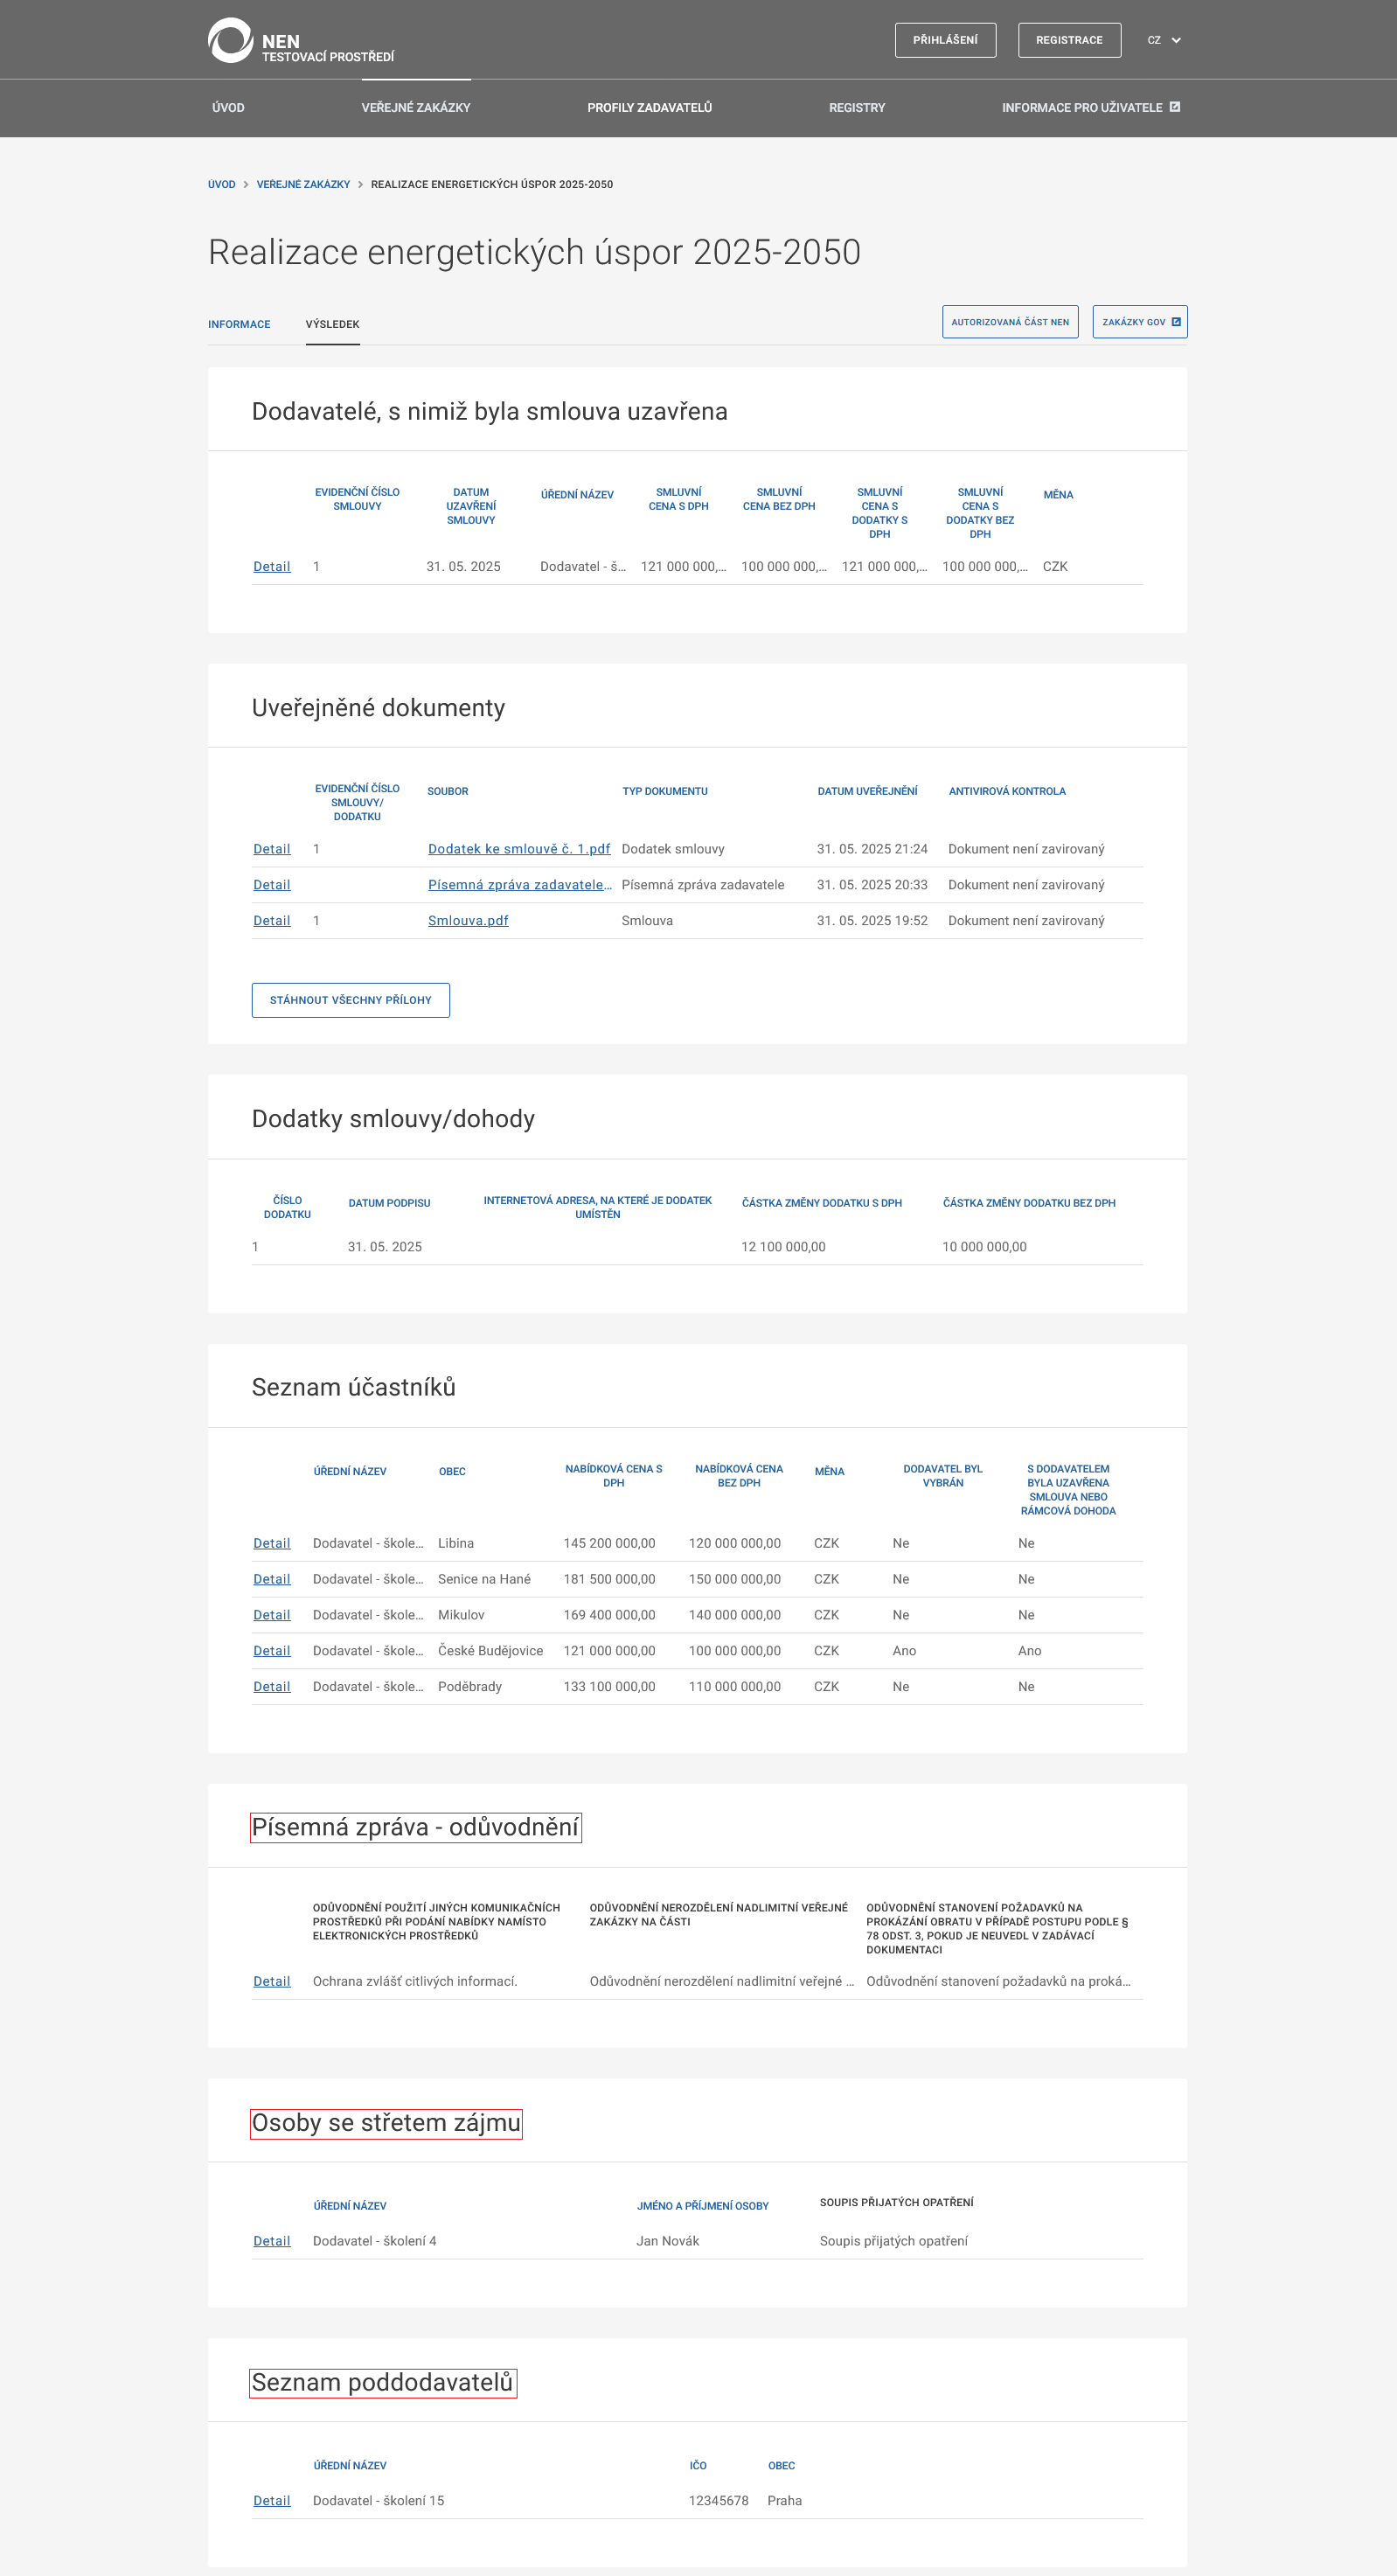Sort documents by SOUBOR column header
This screenshot has height=2576, width=1397.
pyautogui.click(x=448, y=791)
